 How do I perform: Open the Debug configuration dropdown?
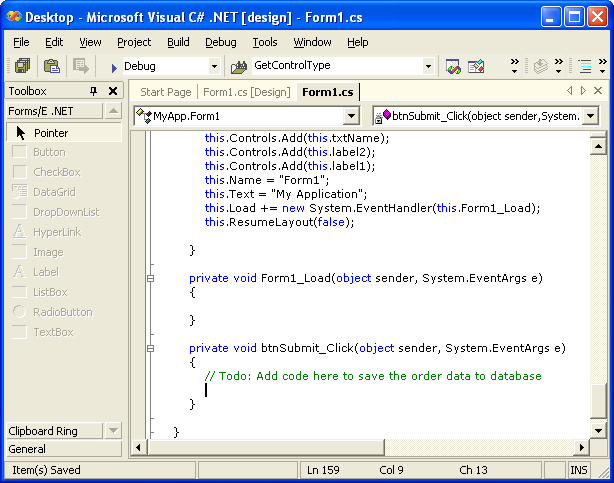tap(214, 66)
